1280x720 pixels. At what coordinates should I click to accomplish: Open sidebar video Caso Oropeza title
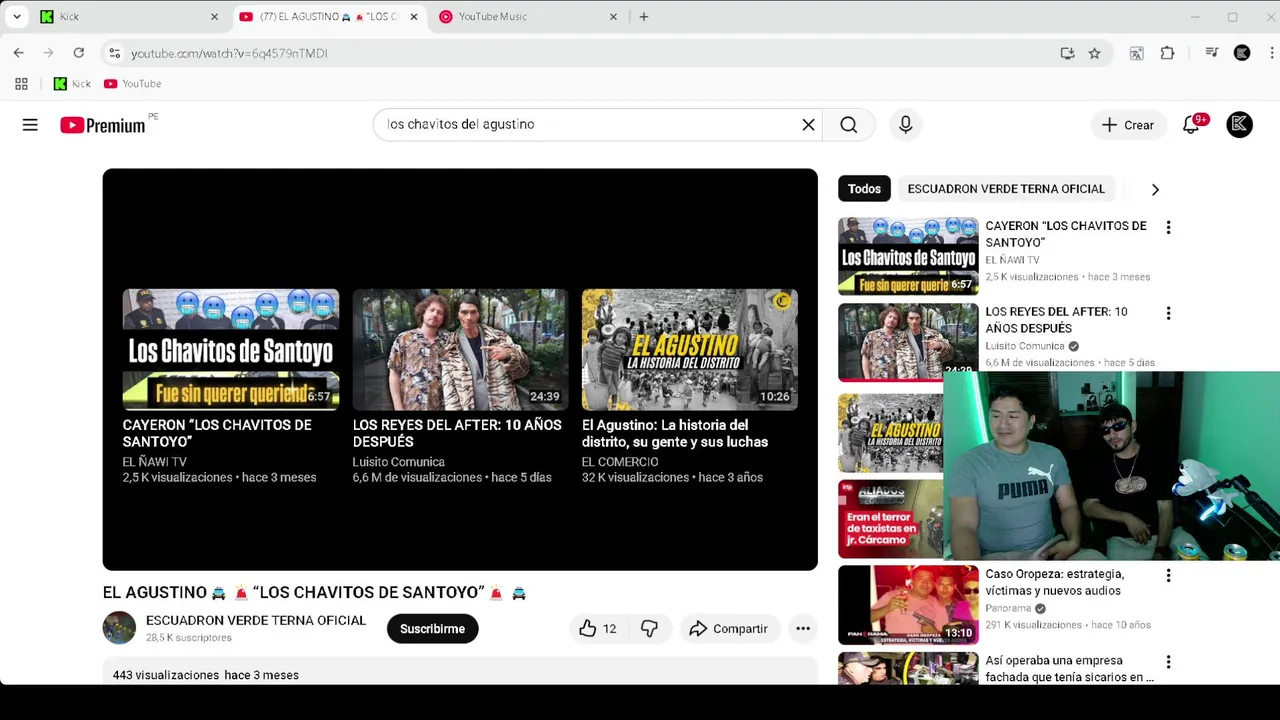click(x=1055, y=583)
